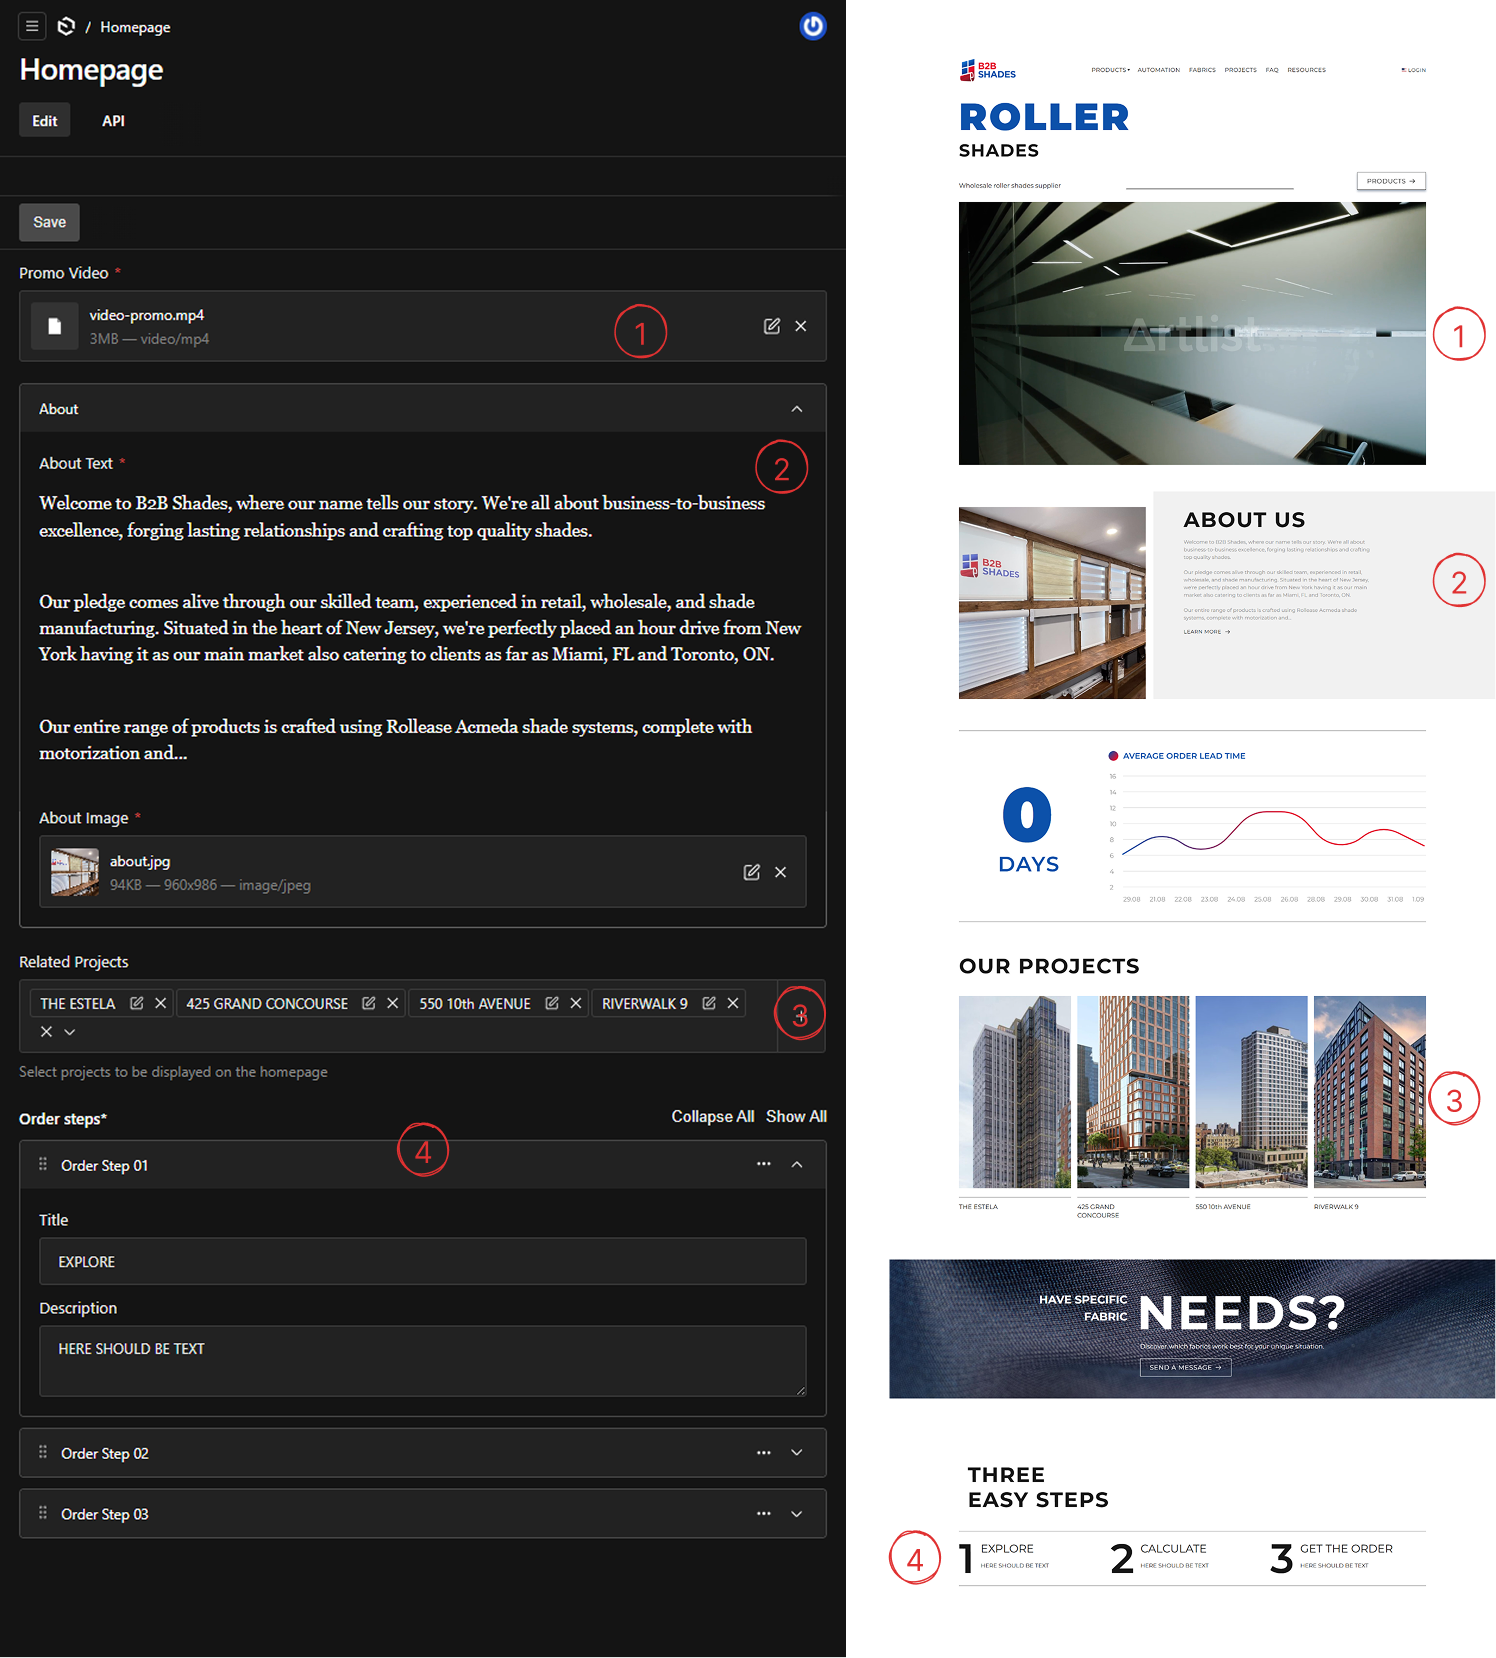Edit the about.jpg image
This screenshot has width=1496, height=1658.
pos(752,872)
